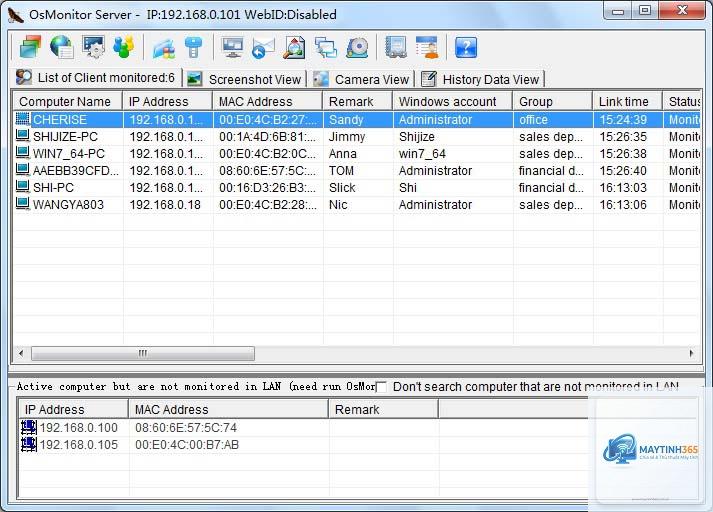The width and height of the screenshot is (713, 512).
Task: Click the folder with Windows logo icon
Action: coord(164,48)
